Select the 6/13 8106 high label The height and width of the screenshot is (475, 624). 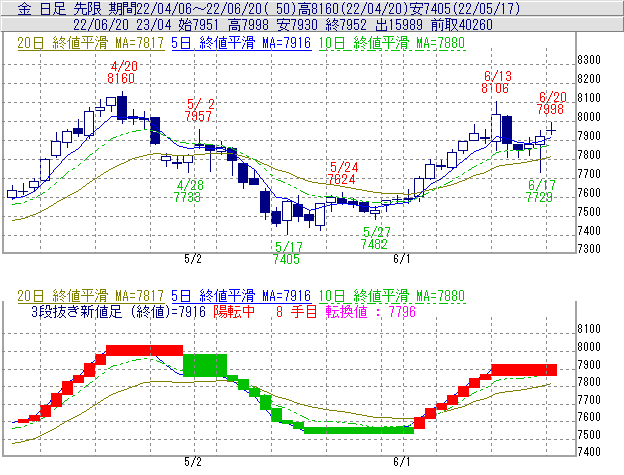[495, 82]
